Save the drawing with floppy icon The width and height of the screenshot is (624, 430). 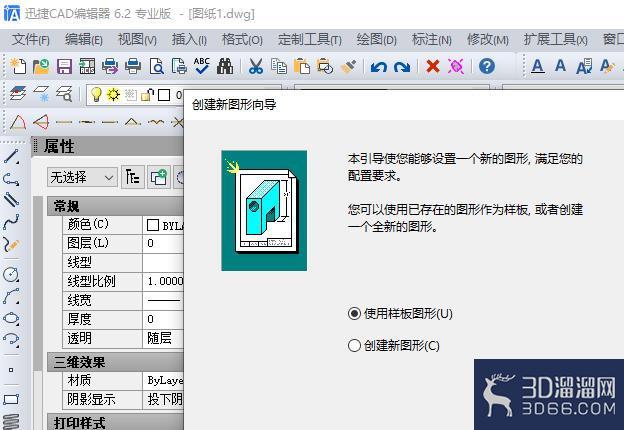tap(64, 66)
